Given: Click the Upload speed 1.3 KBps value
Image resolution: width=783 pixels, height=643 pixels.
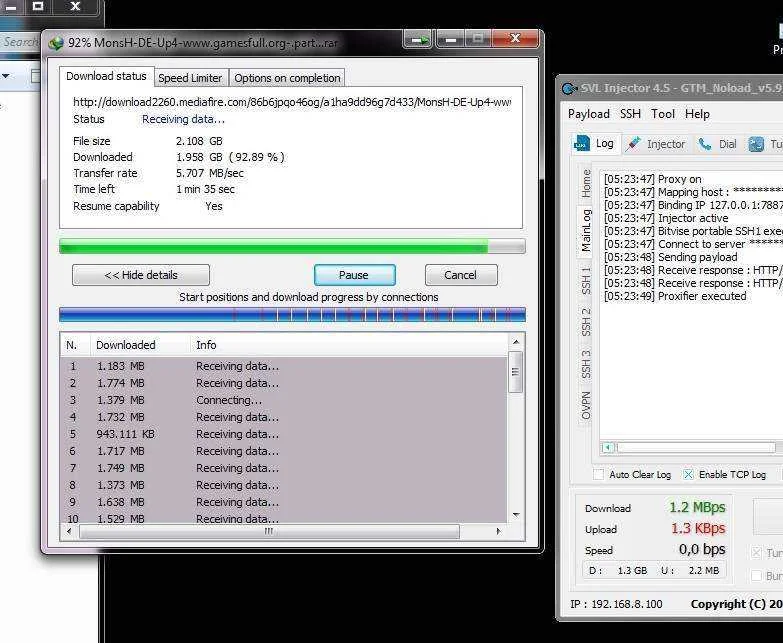Looking at the screenshot, I should coord(698,529).
